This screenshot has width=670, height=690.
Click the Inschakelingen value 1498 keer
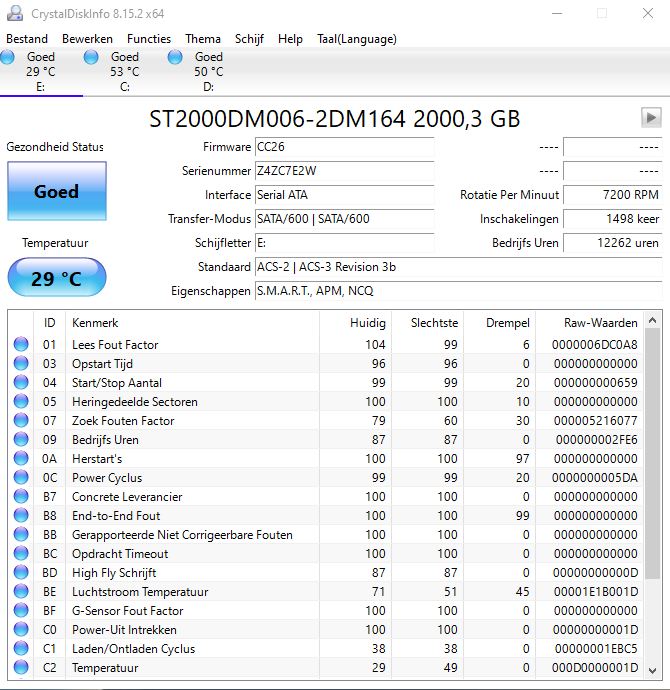pos(612,219)
